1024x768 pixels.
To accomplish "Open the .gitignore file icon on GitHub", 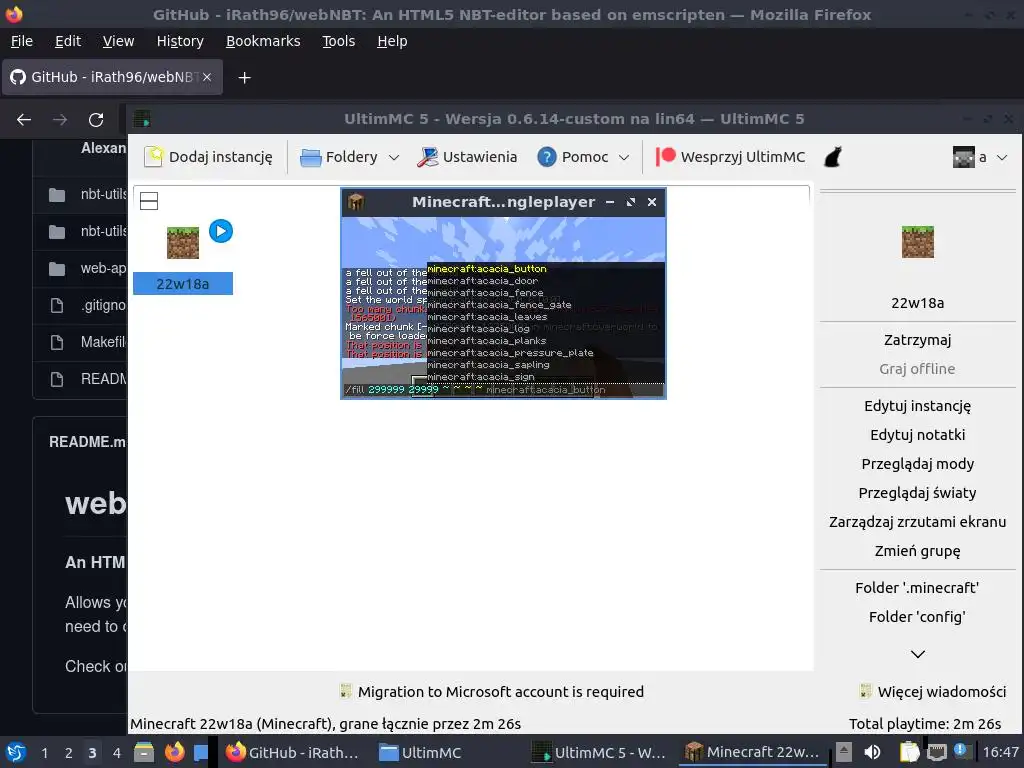I will (57, 305).
